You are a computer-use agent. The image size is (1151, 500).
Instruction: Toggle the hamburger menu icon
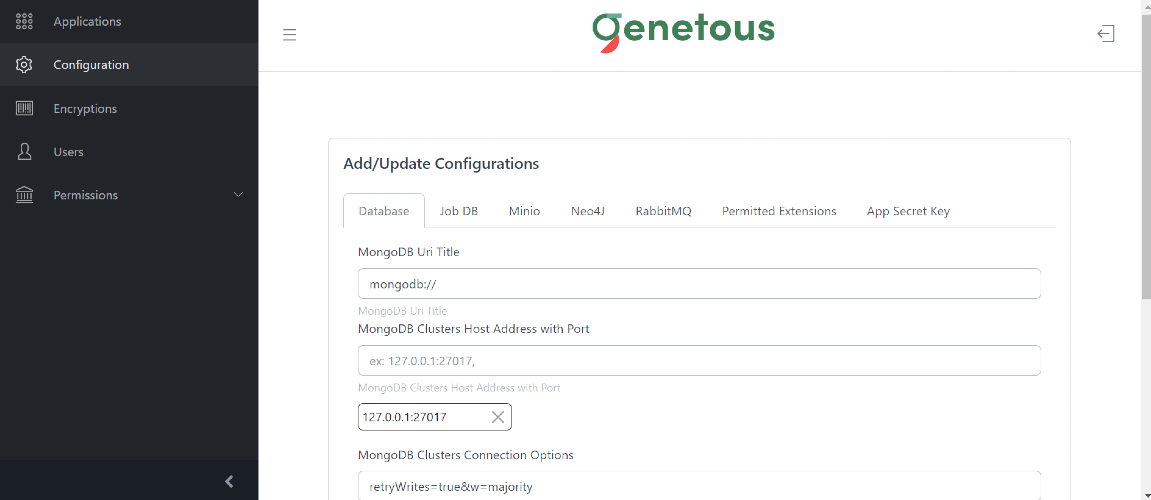[x=289, y=35]
